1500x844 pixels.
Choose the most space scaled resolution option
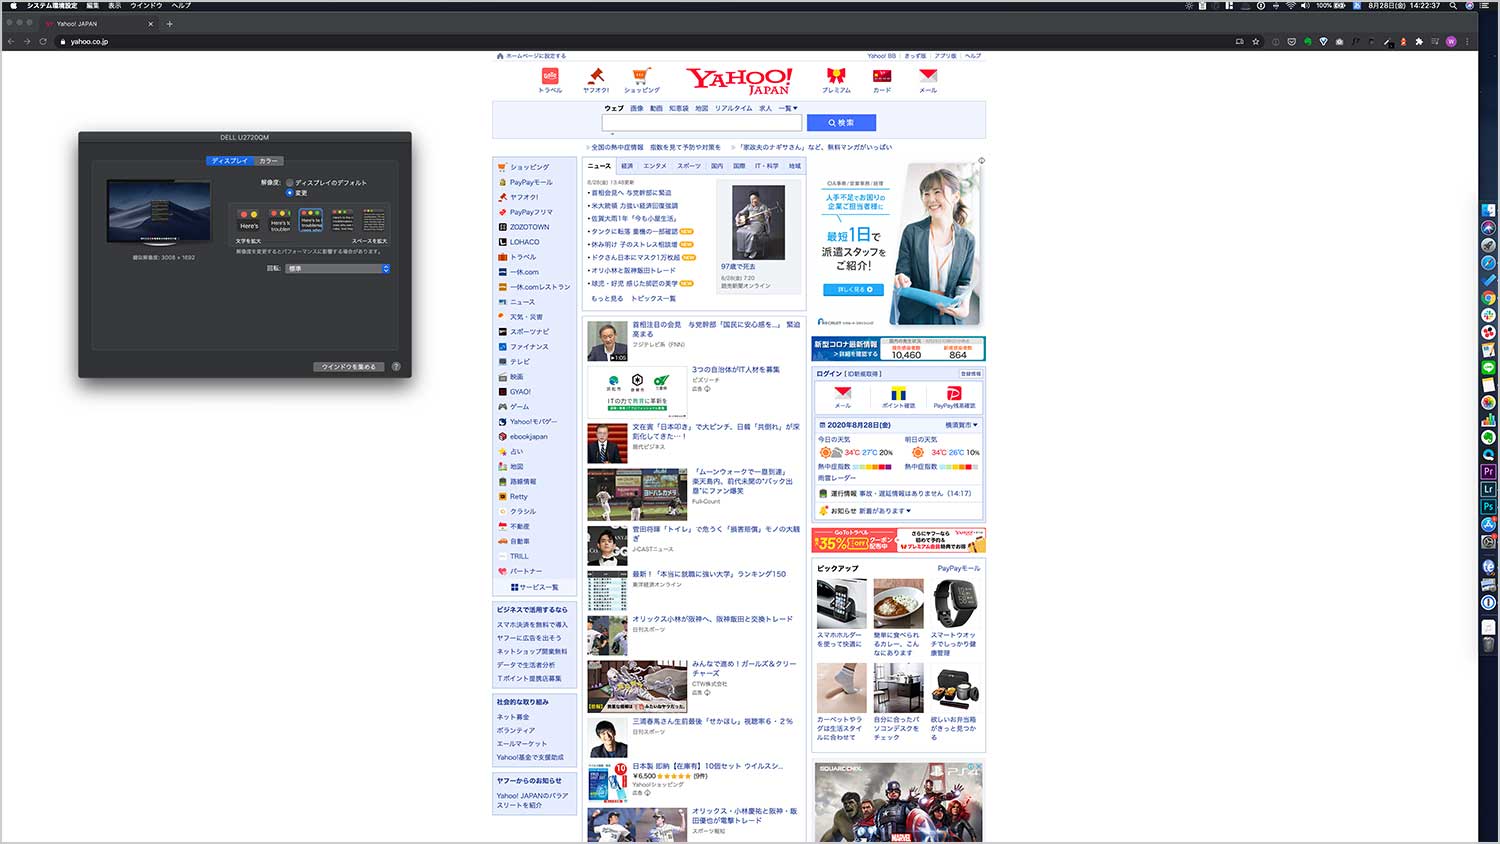pos(373,220)
